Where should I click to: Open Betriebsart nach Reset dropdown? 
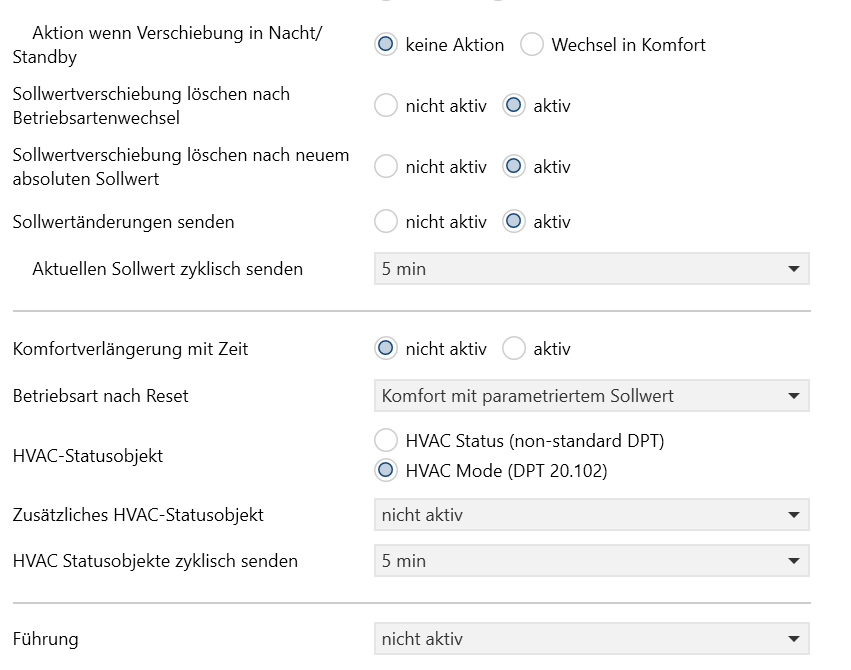(592, 395)
